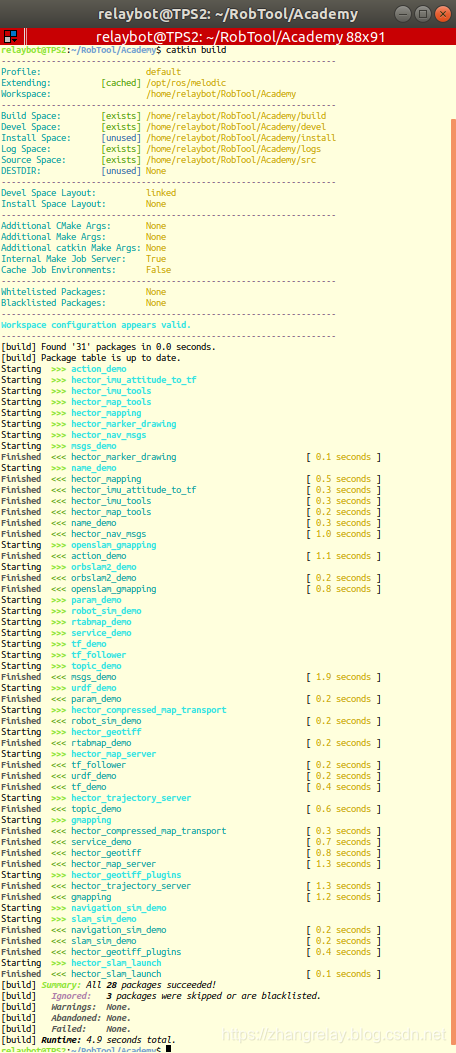Select the Extending path '/opt/ros/melodic'

[x=184, y=83]
